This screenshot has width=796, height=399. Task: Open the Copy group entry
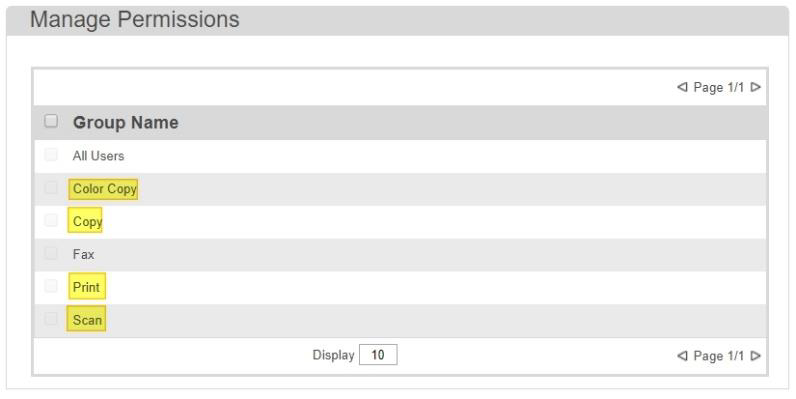[87, 222]
